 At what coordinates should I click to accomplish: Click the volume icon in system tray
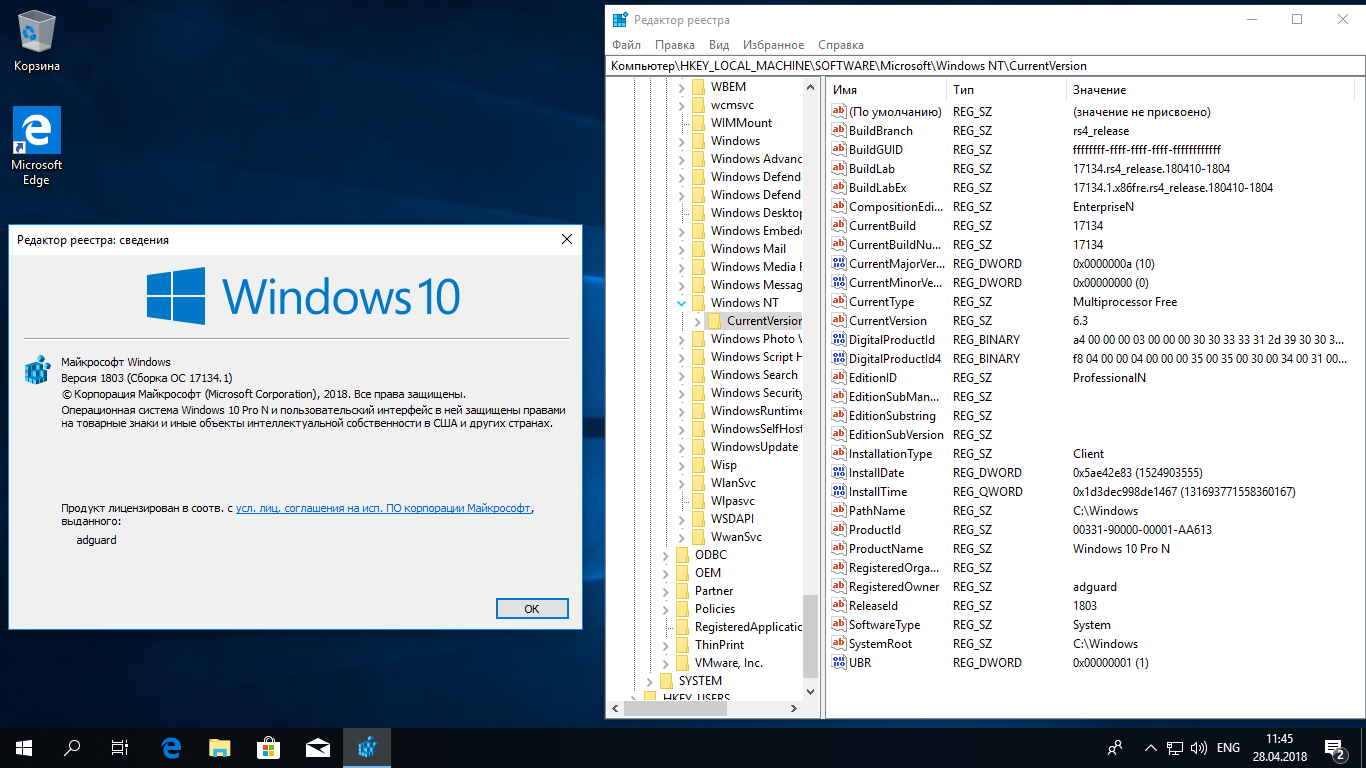point(1199,748)
